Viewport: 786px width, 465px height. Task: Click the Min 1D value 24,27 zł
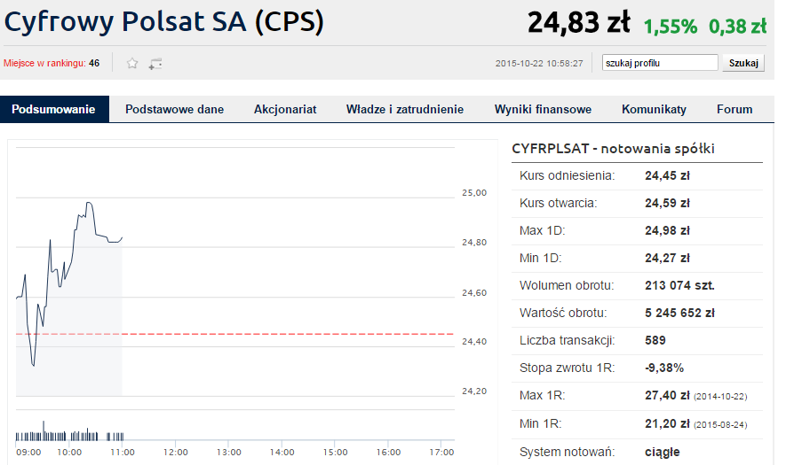(x=667, y=258)
